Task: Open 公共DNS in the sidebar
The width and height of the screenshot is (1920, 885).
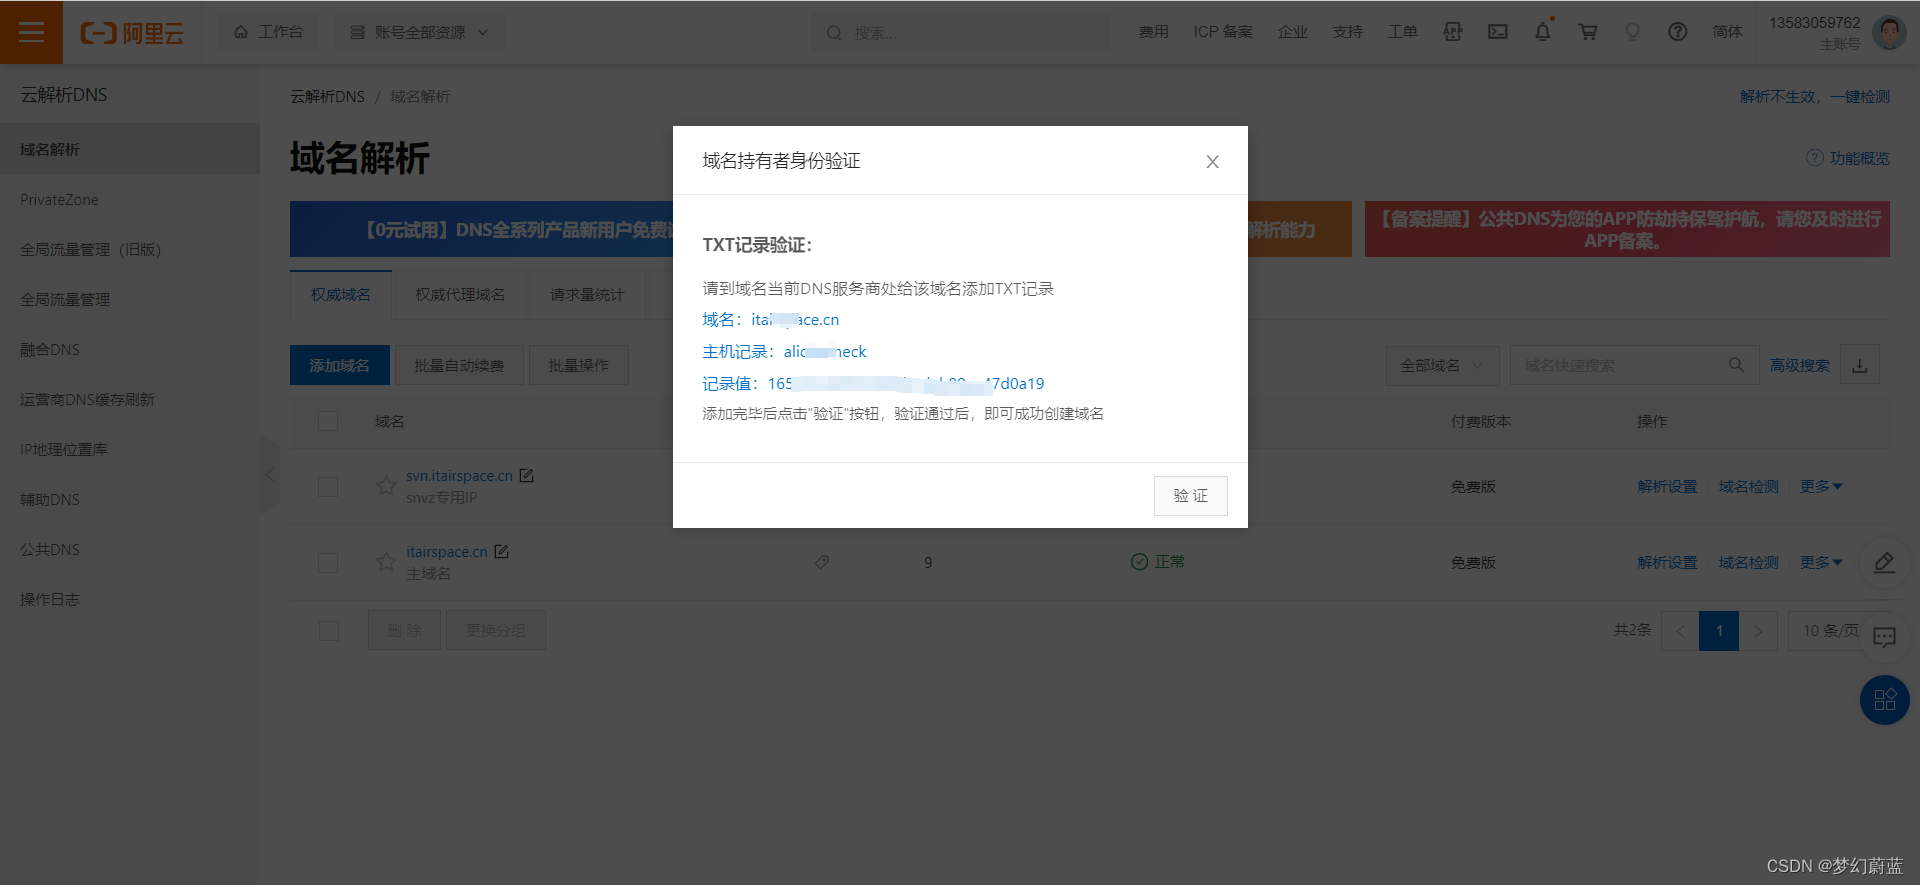Action: pyautogui.click(x=130, y=549)
